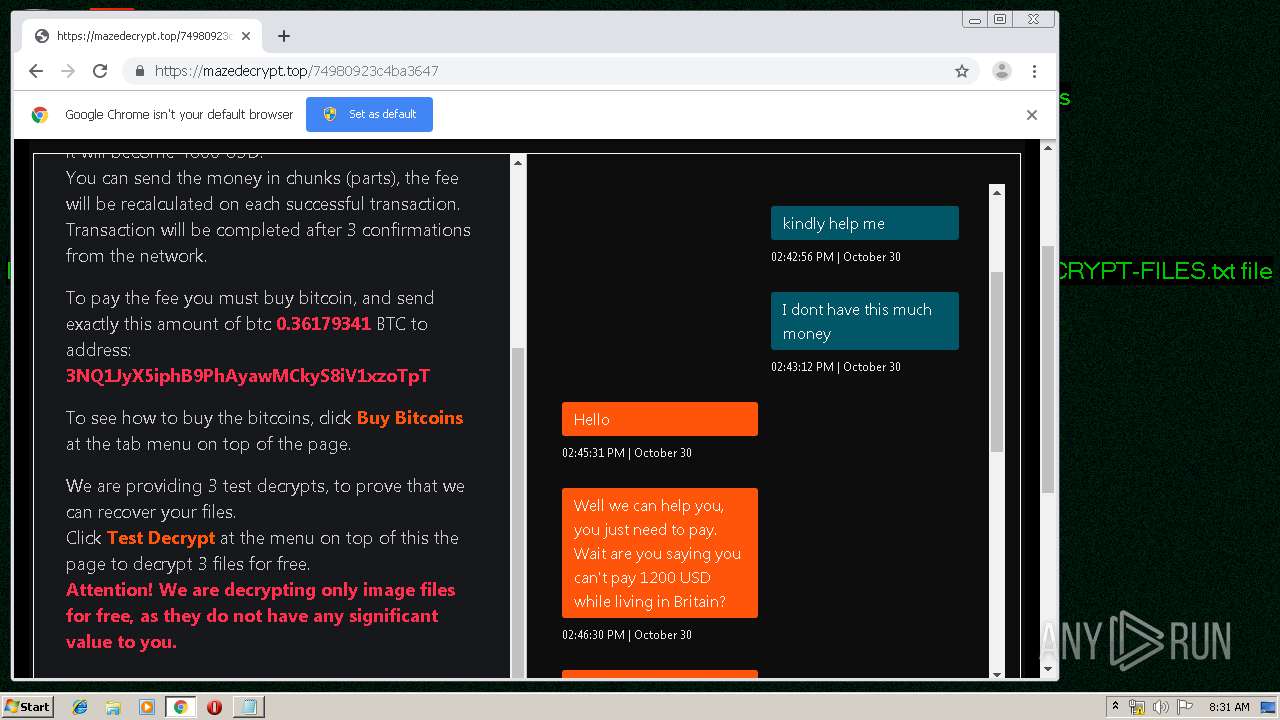
Task: Click the 'Well we can help you' message
Action: pos(660,553)
